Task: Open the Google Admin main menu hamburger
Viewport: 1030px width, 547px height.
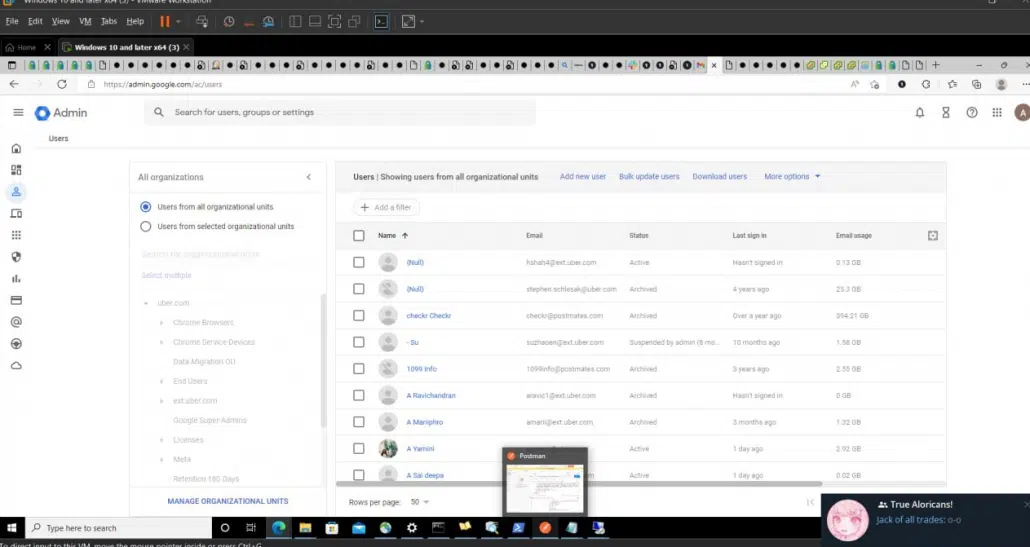Action: click(x=18, y=112)
